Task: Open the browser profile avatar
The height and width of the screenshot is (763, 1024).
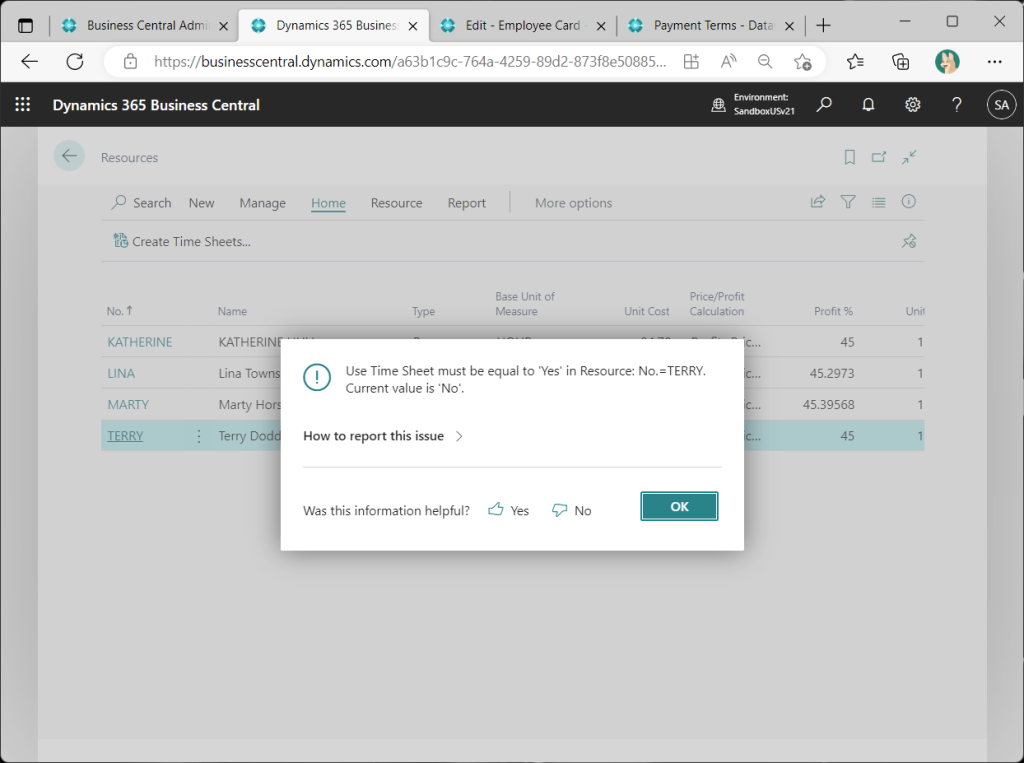Action: pyautogui.click(x=947, y=61)
